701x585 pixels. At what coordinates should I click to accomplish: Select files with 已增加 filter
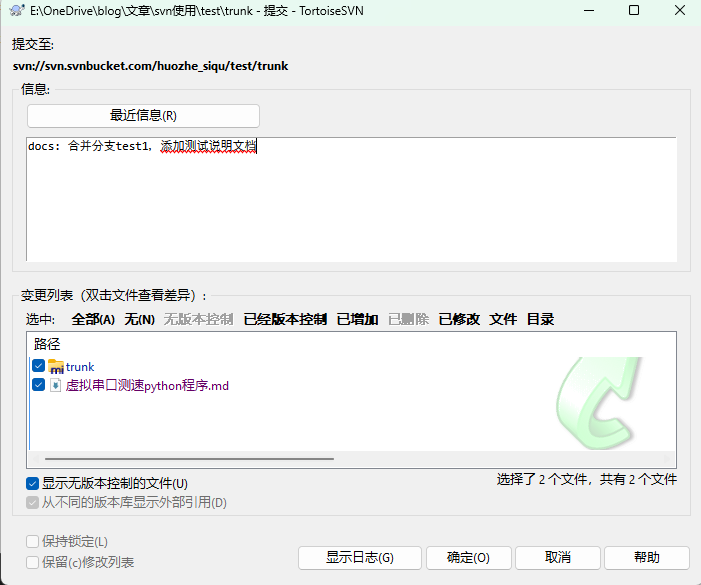(x=357, y=319)
